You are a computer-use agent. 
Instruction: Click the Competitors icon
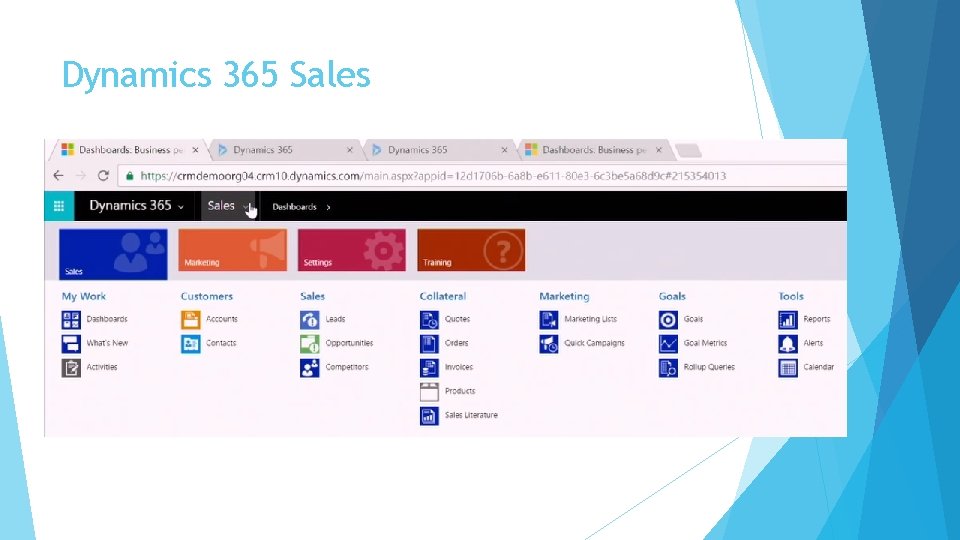(310, 367)
